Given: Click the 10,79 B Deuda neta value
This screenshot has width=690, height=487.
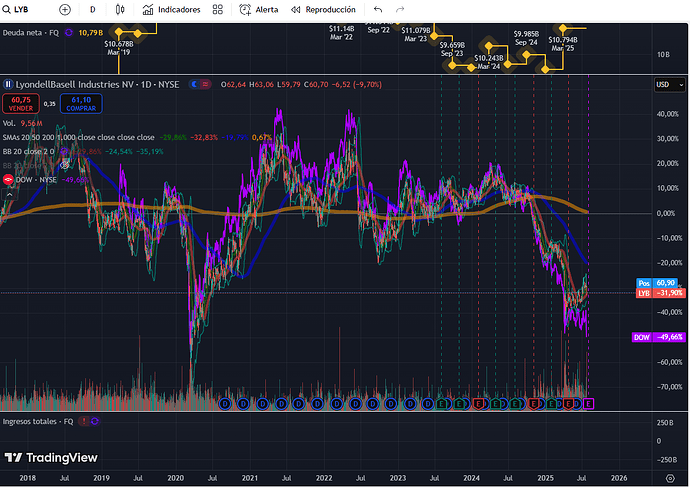Looking at the screenshot, I should pos(91,33).
